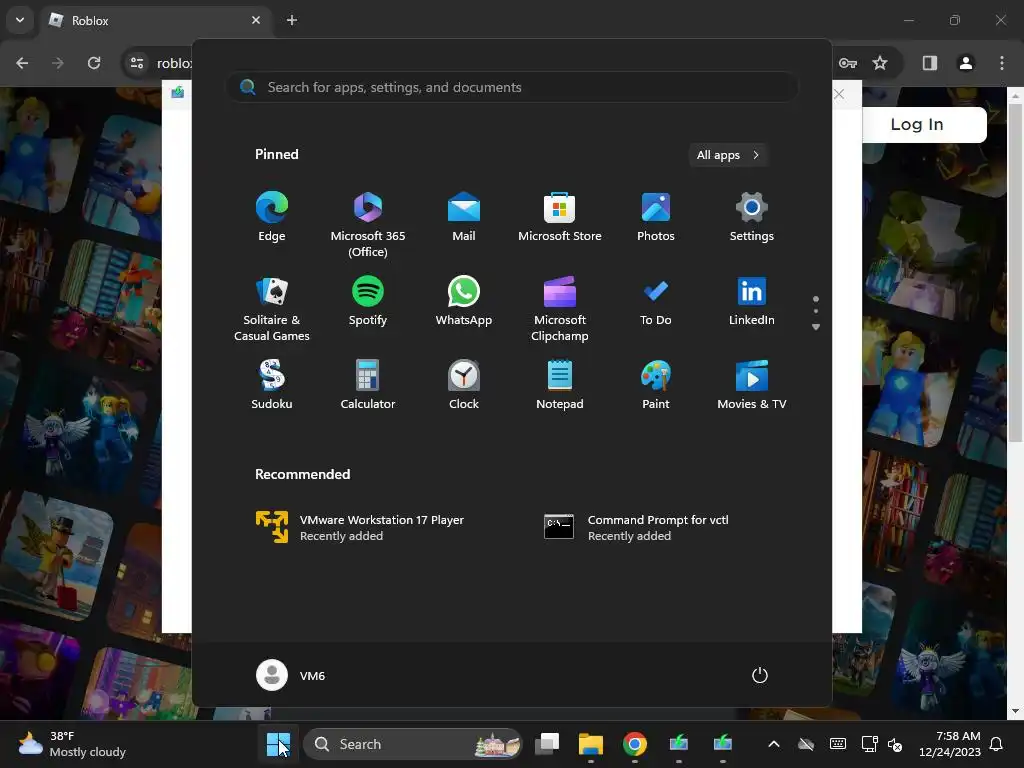This screenshot has height=768, width=1024.
Task: Open Chrome tab search dropdown
Action: (x=20, y=20)
